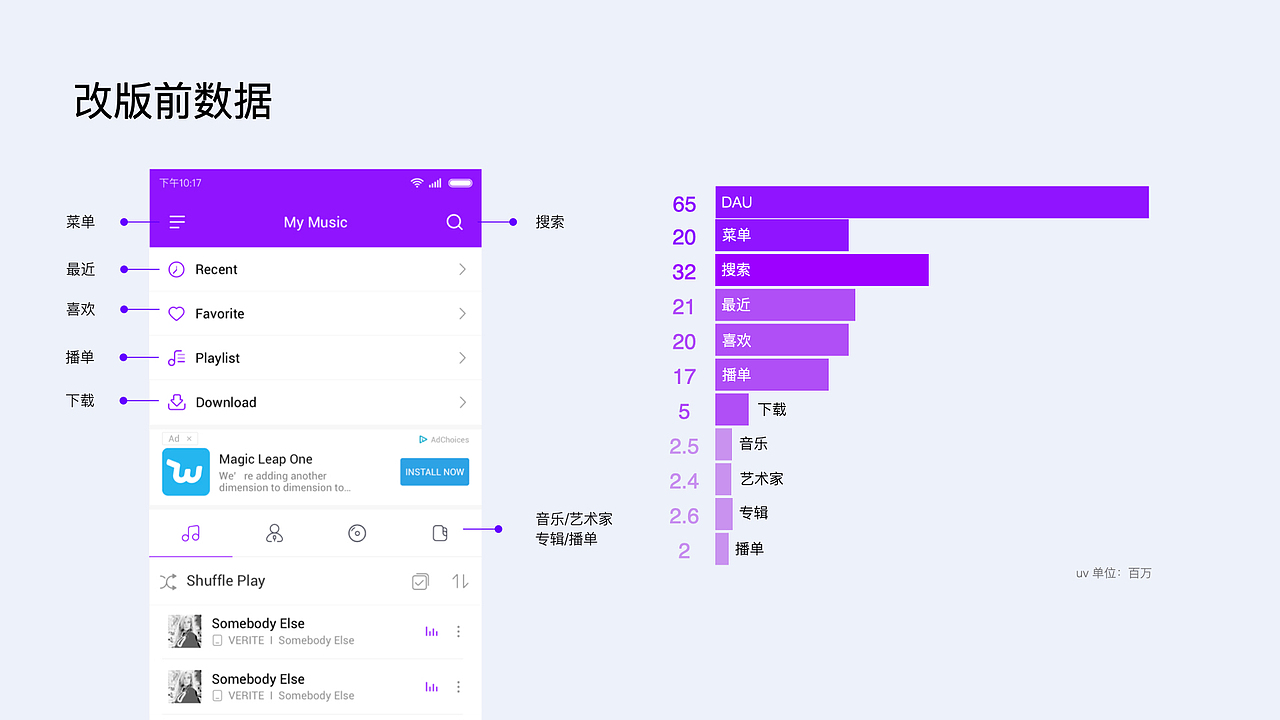Select the Artists tab icon

tap(274, 533)
